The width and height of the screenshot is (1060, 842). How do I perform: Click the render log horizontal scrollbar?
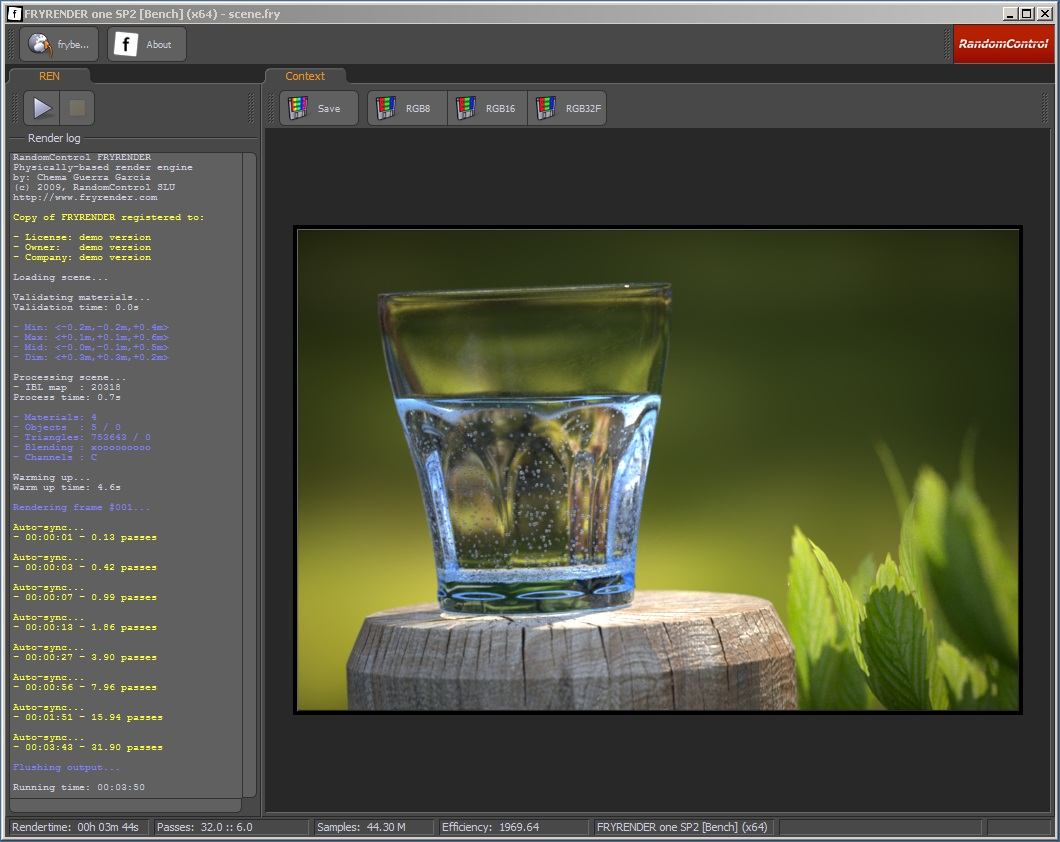125,805
